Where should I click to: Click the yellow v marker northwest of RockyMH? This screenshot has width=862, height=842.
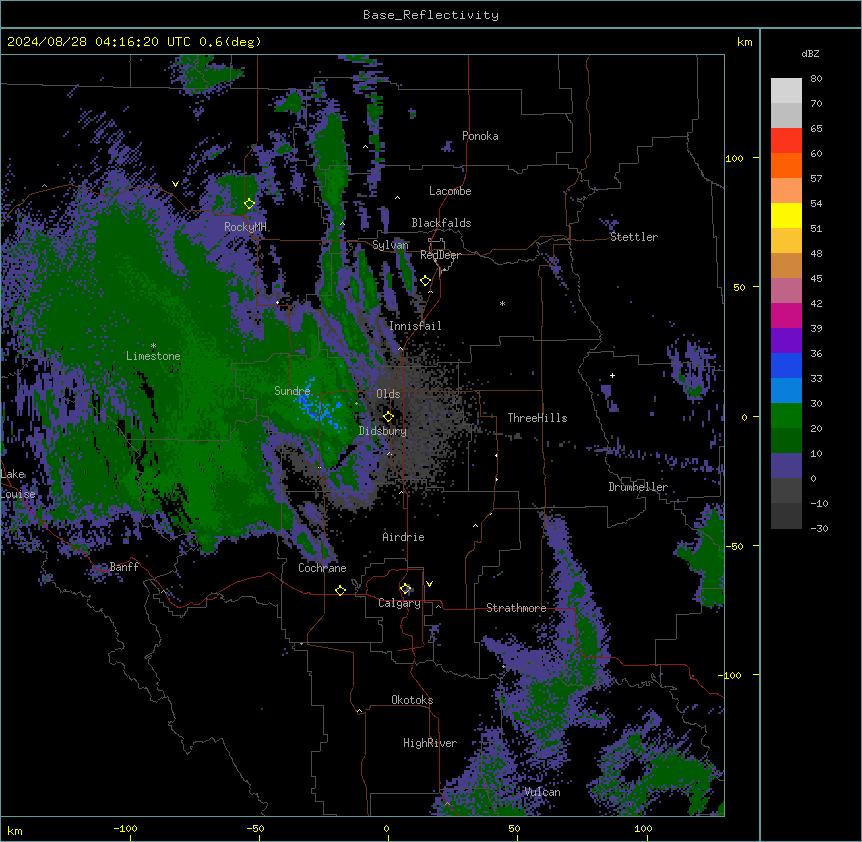(x=175, y=184)
